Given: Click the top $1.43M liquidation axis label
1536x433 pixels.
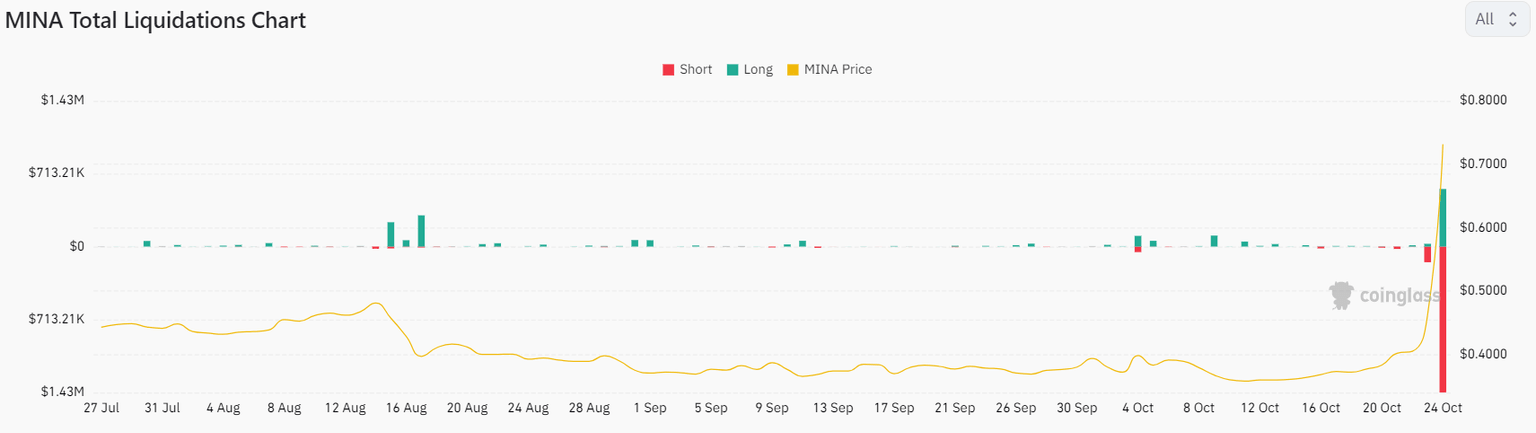Looking at the screenshot, I should click(62, 100).
